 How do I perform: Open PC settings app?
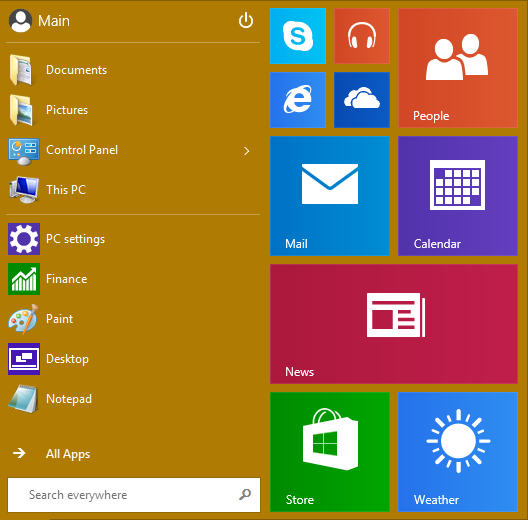133,239
